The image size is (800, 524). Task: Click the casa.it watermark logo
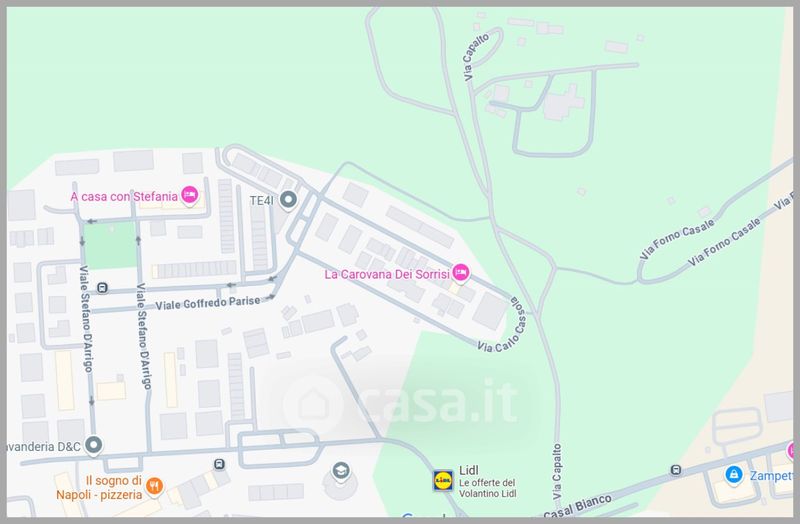401,403
